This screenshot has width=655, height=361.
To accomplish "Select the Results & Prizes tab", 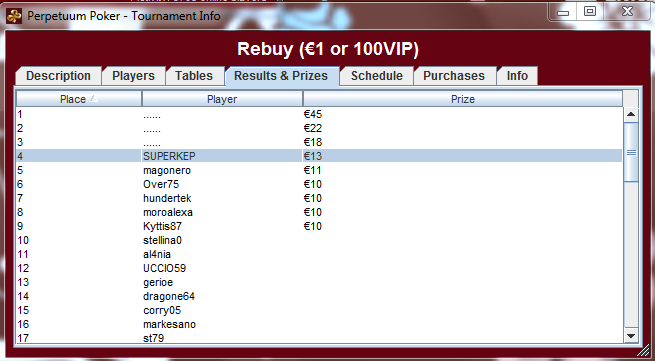I will (x=281, y=76).
